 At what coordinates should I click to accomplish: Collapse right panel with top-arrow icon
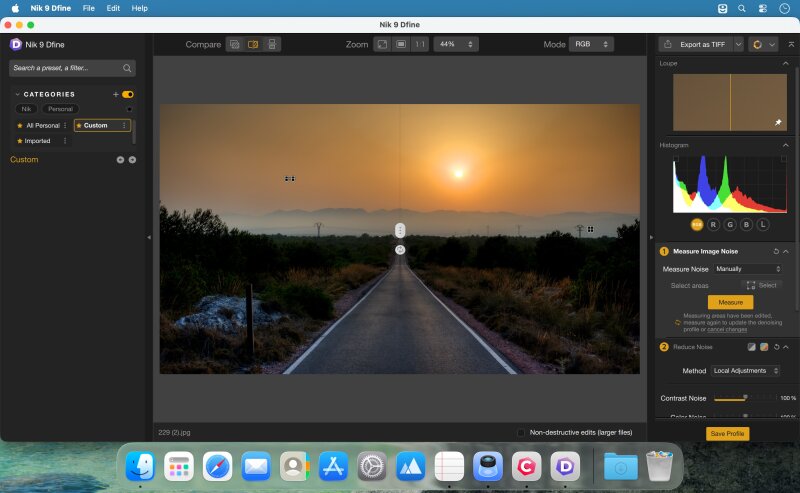click(x=791, y=44)
